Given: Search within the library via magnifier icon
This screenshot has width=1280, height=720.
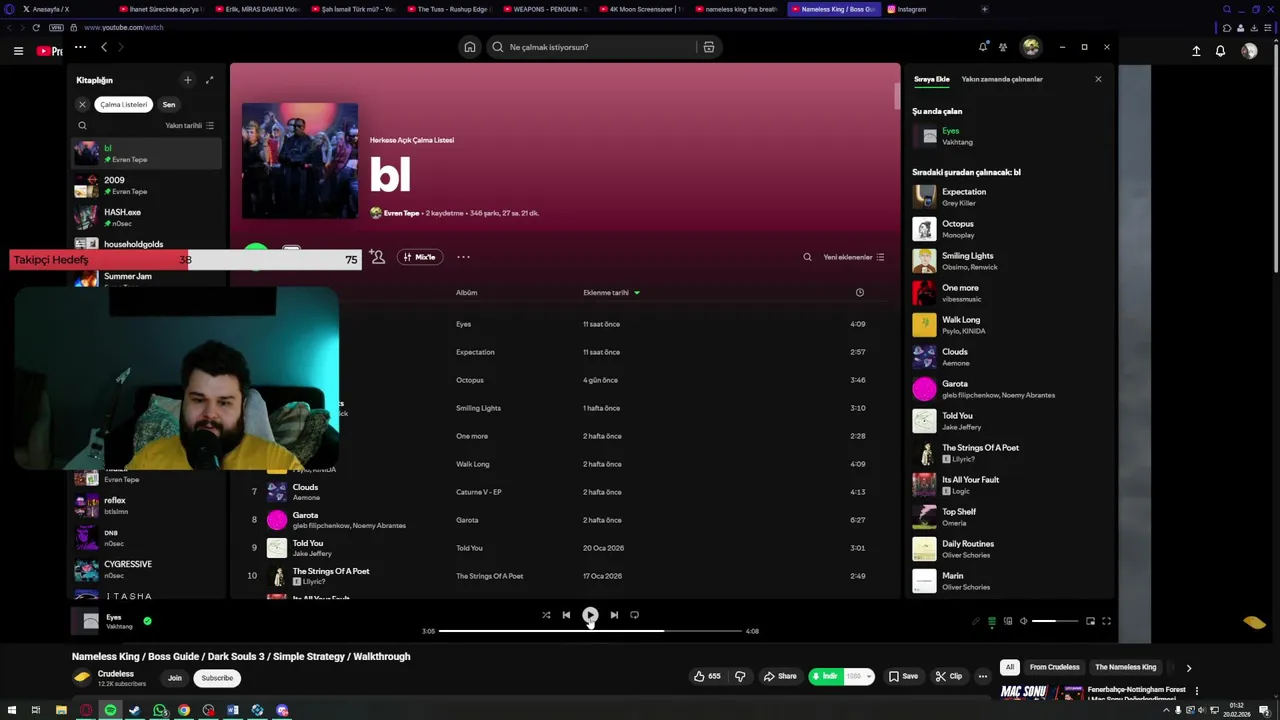Looking at the screenshot, I should click(82, 126).
